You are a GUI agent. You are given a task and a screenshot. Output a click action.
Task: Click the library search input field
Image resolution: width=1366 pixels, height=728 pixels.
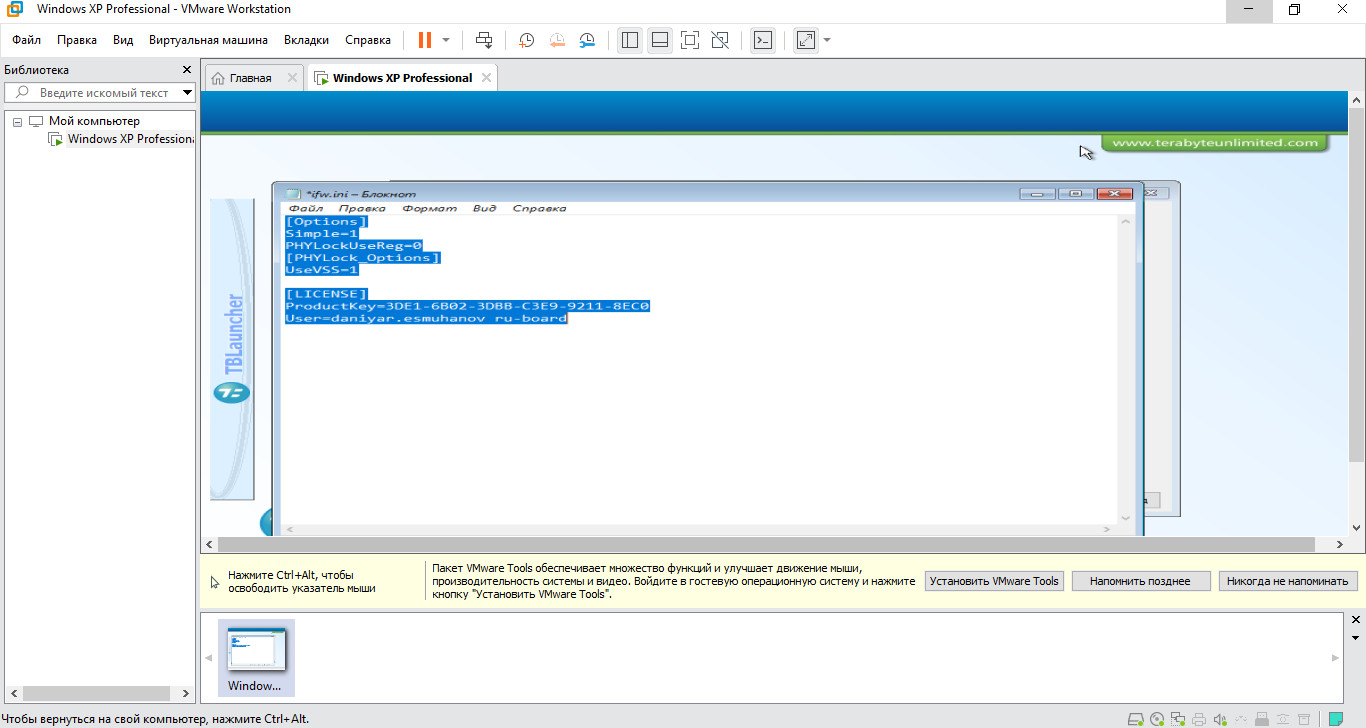pyautogui.click(x=100, y=93)
